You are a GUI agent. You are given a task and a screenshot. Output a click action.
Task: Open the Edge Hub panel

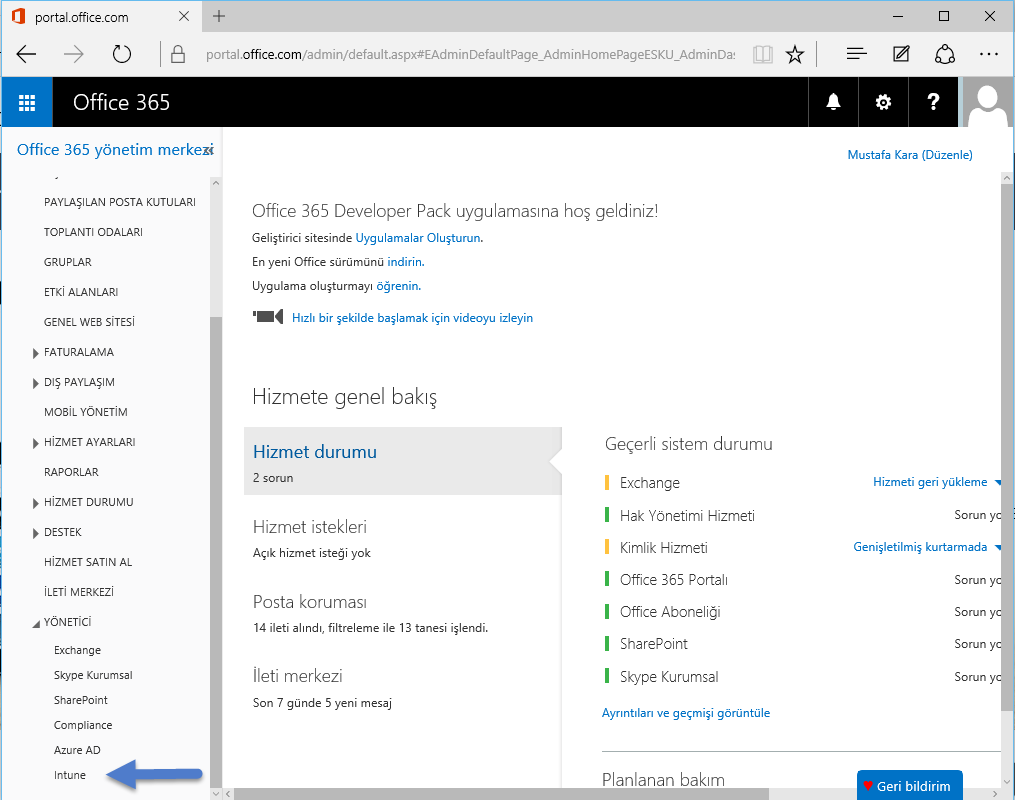856,54
